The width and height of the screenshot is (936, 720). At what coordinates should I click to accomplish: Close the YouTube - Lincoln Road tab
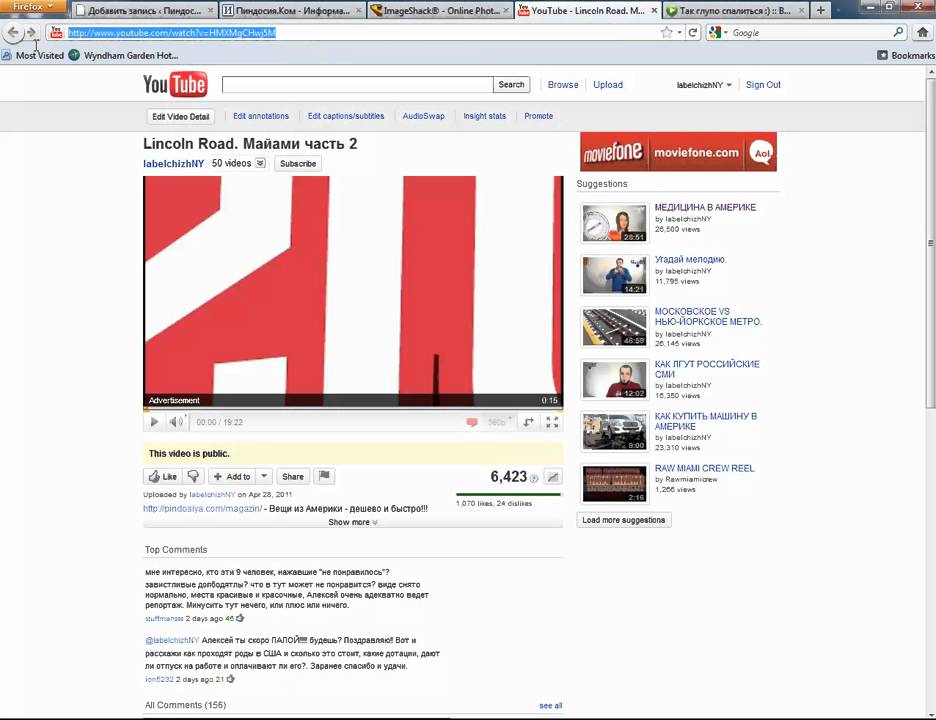[654, 11]
